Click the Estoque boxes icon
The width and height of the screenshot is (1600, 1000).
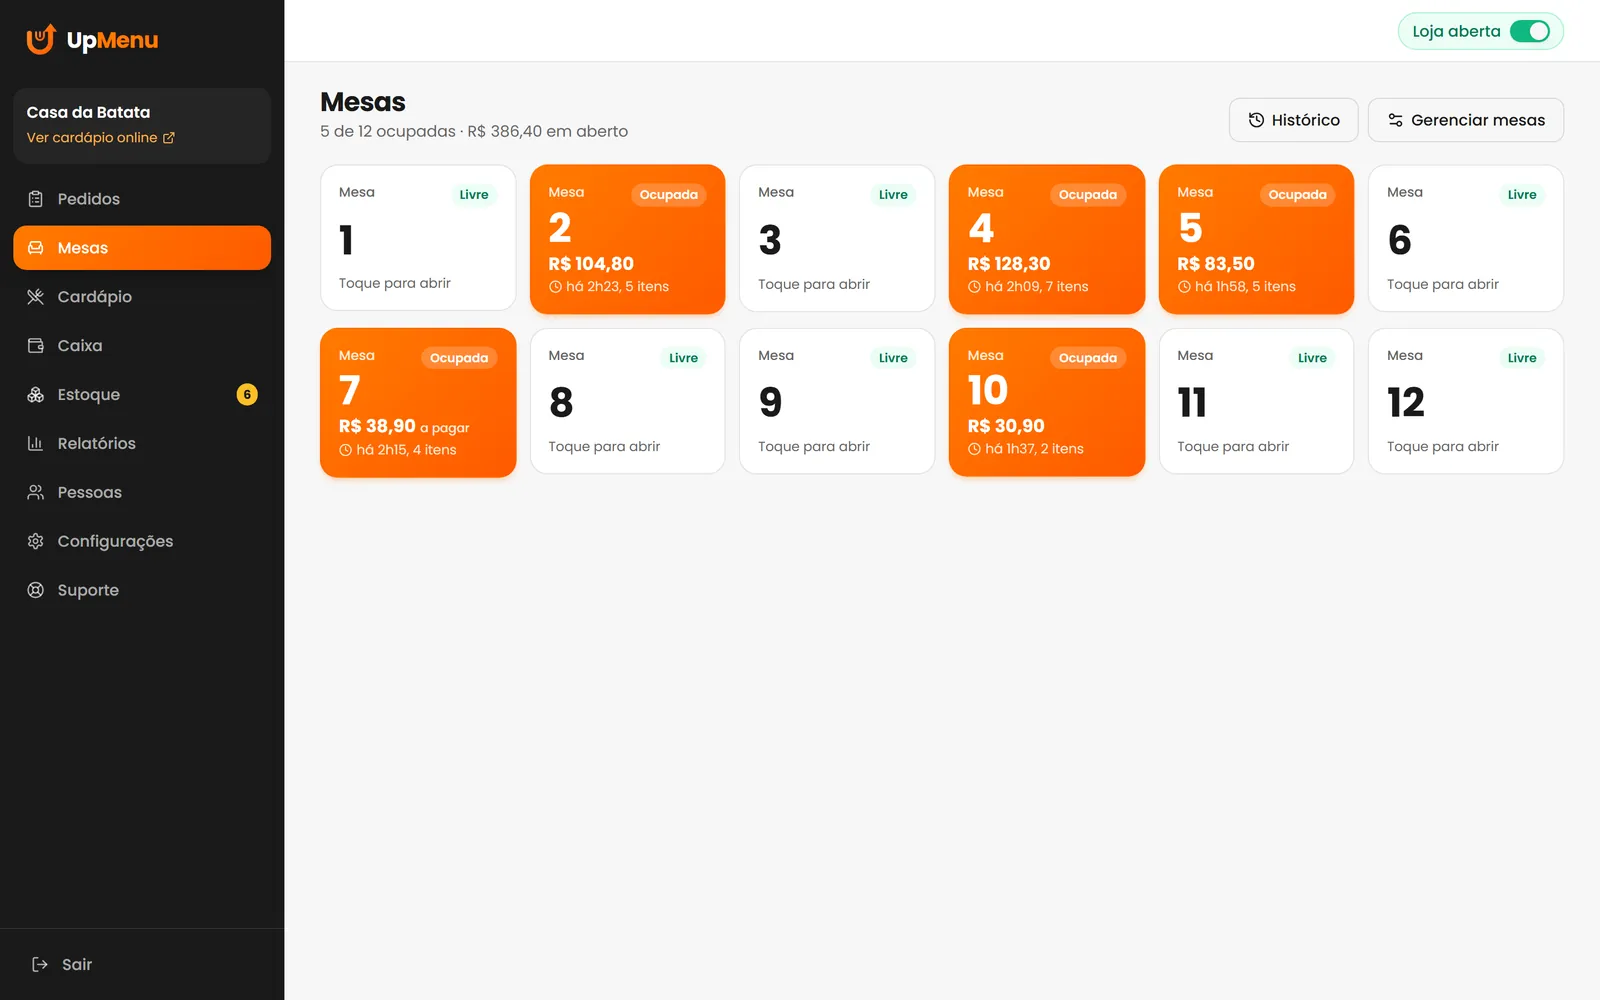tap(36, 395)
